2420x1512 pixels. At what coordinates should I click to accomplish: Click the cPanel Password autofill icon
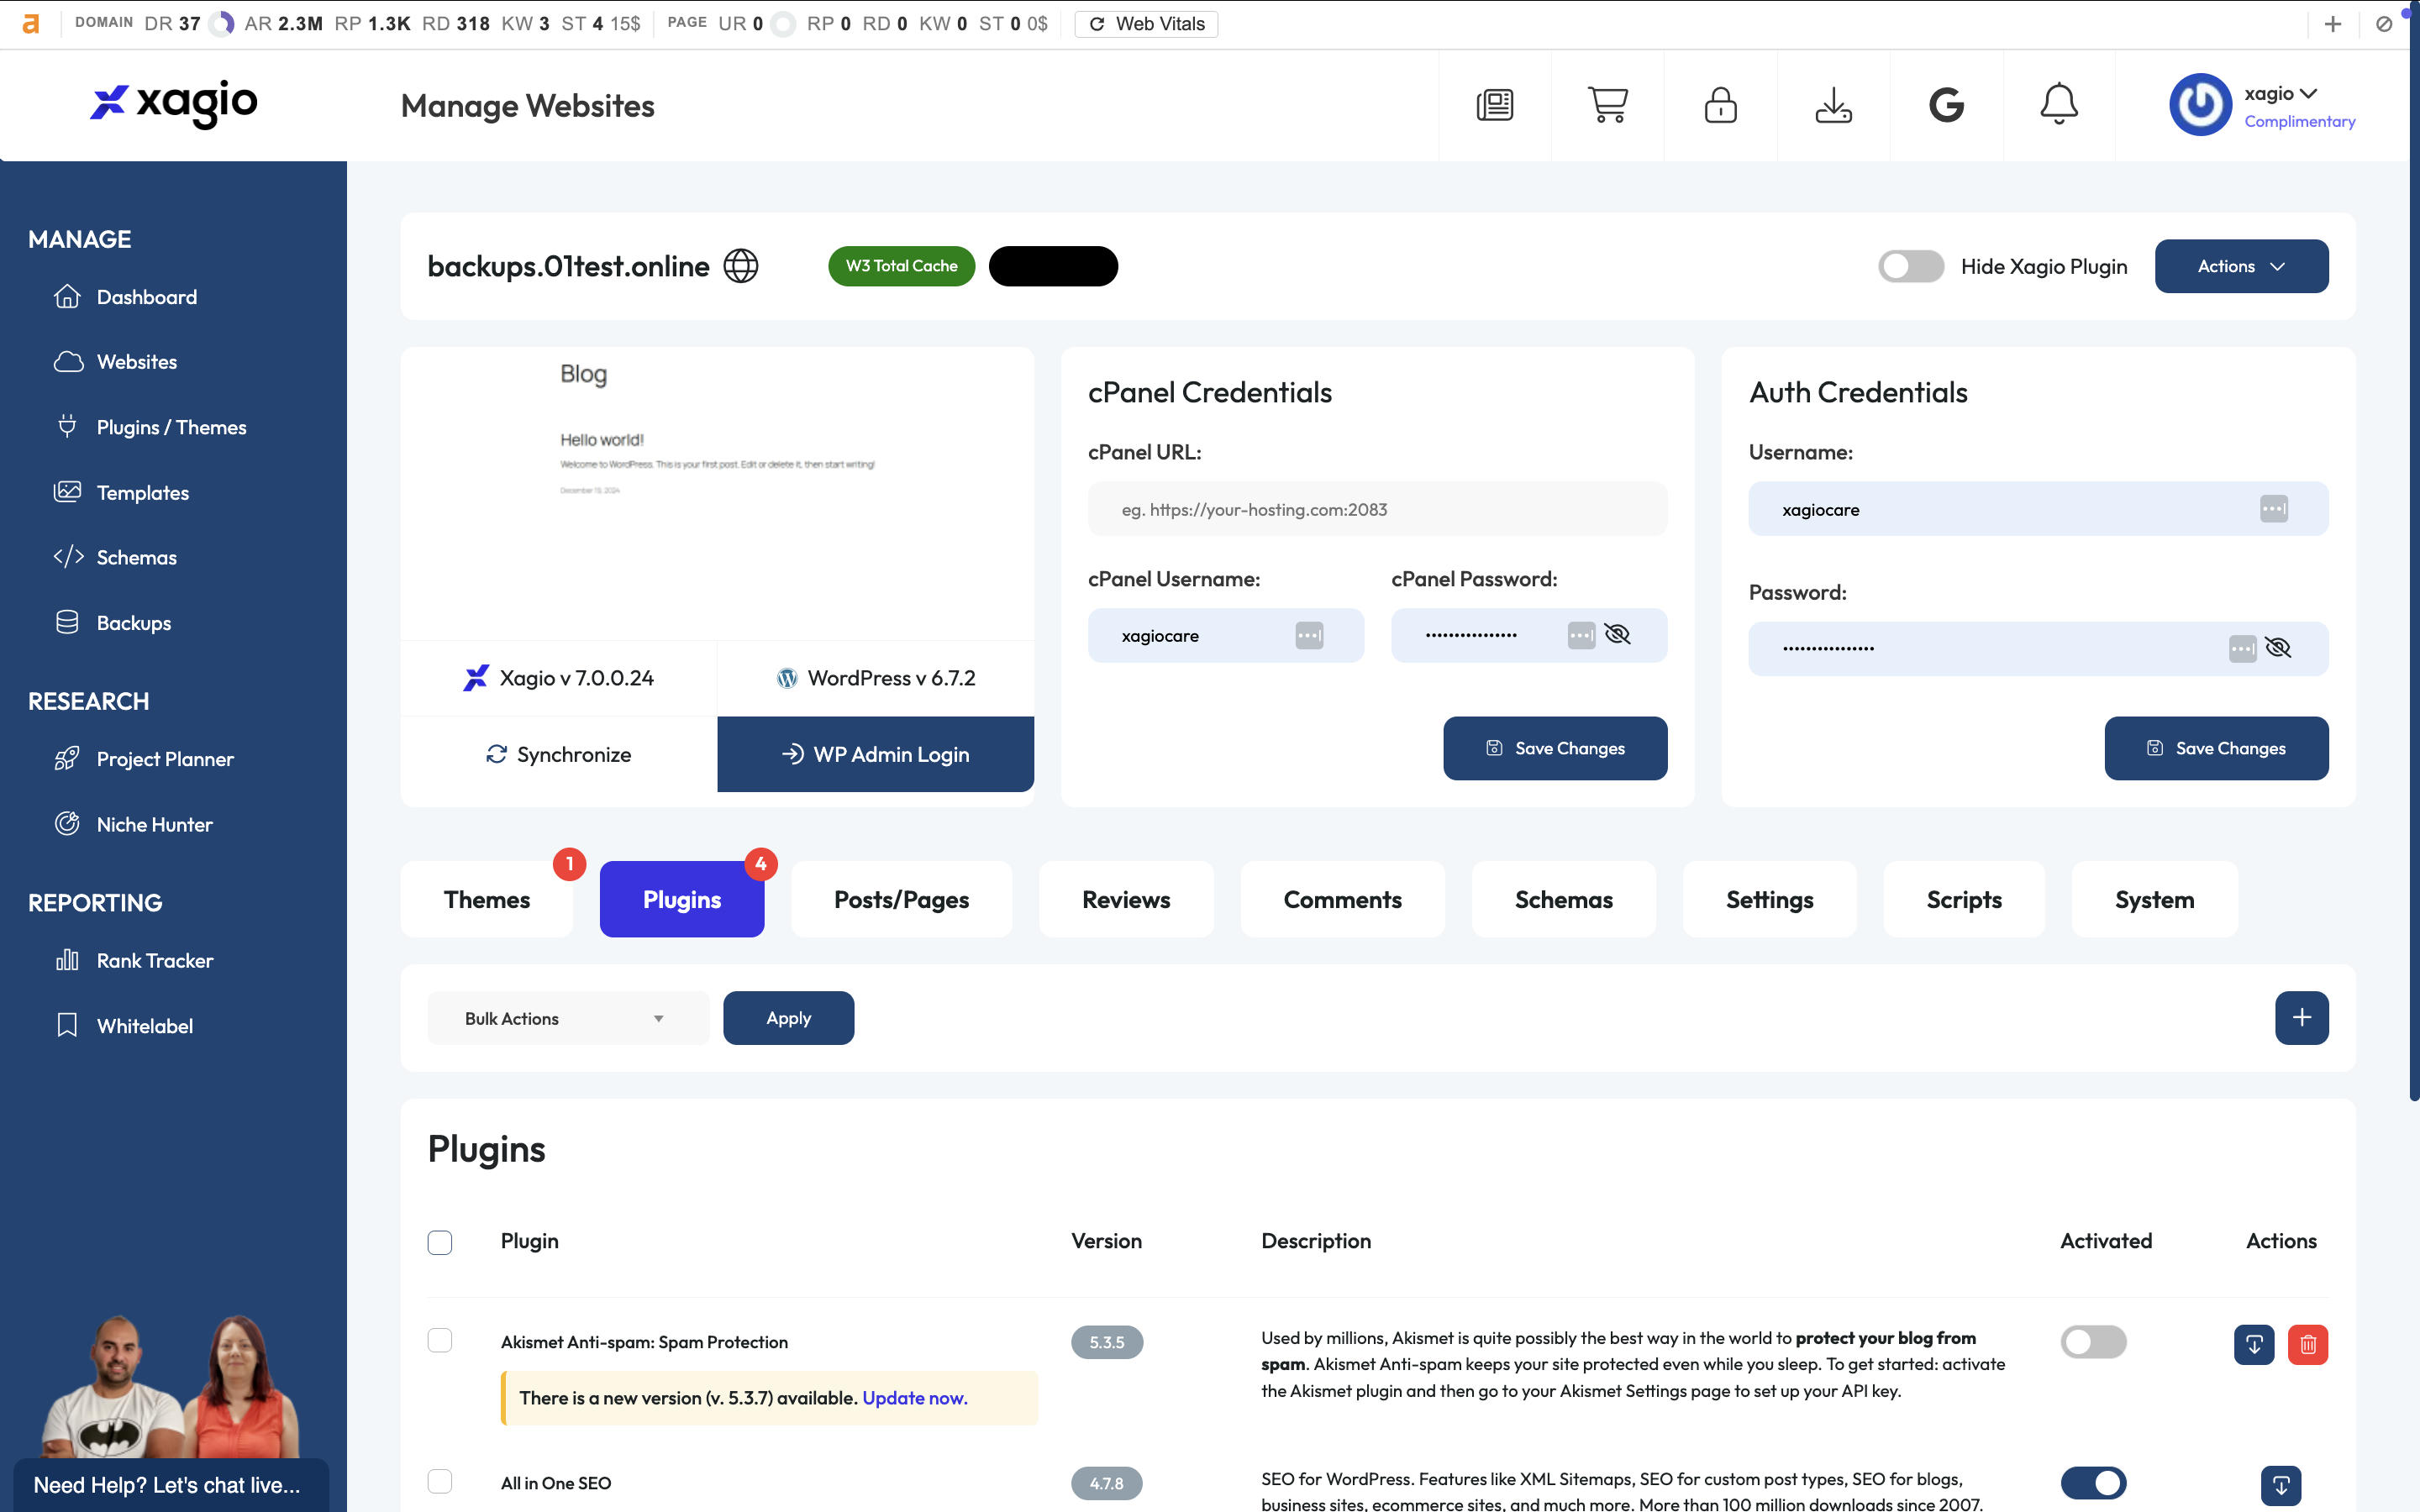[1581, 635]
